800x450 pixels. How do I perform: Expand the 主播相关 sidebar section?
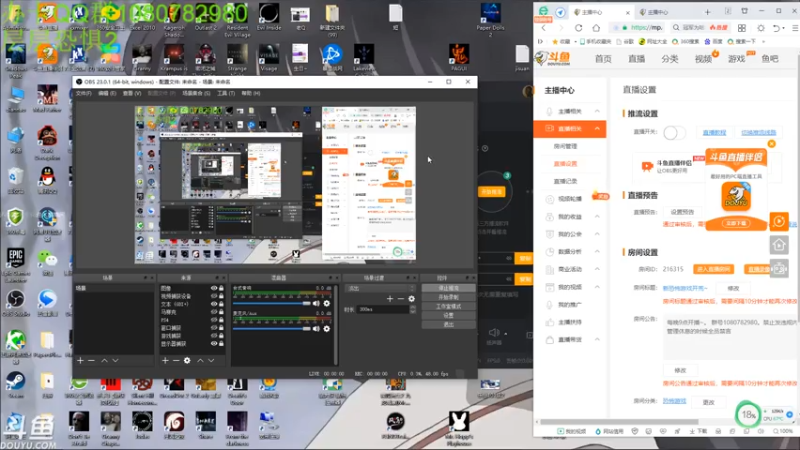tap(597, 111)
